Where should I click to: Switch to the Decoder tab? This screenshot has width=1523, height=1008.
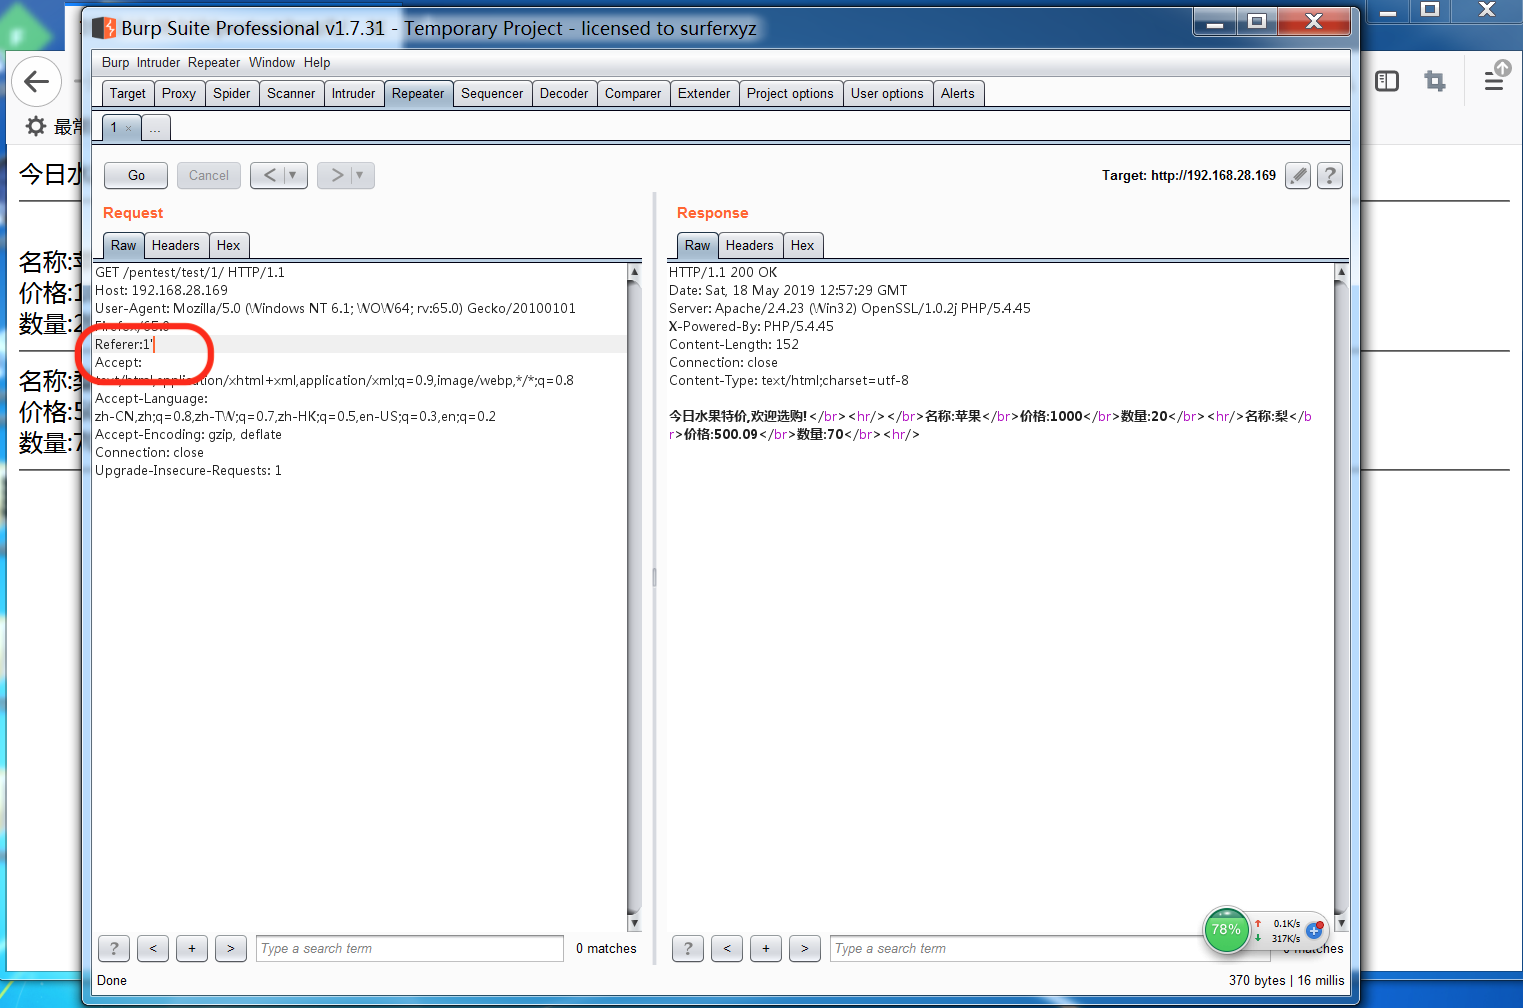tap(564, 93)
